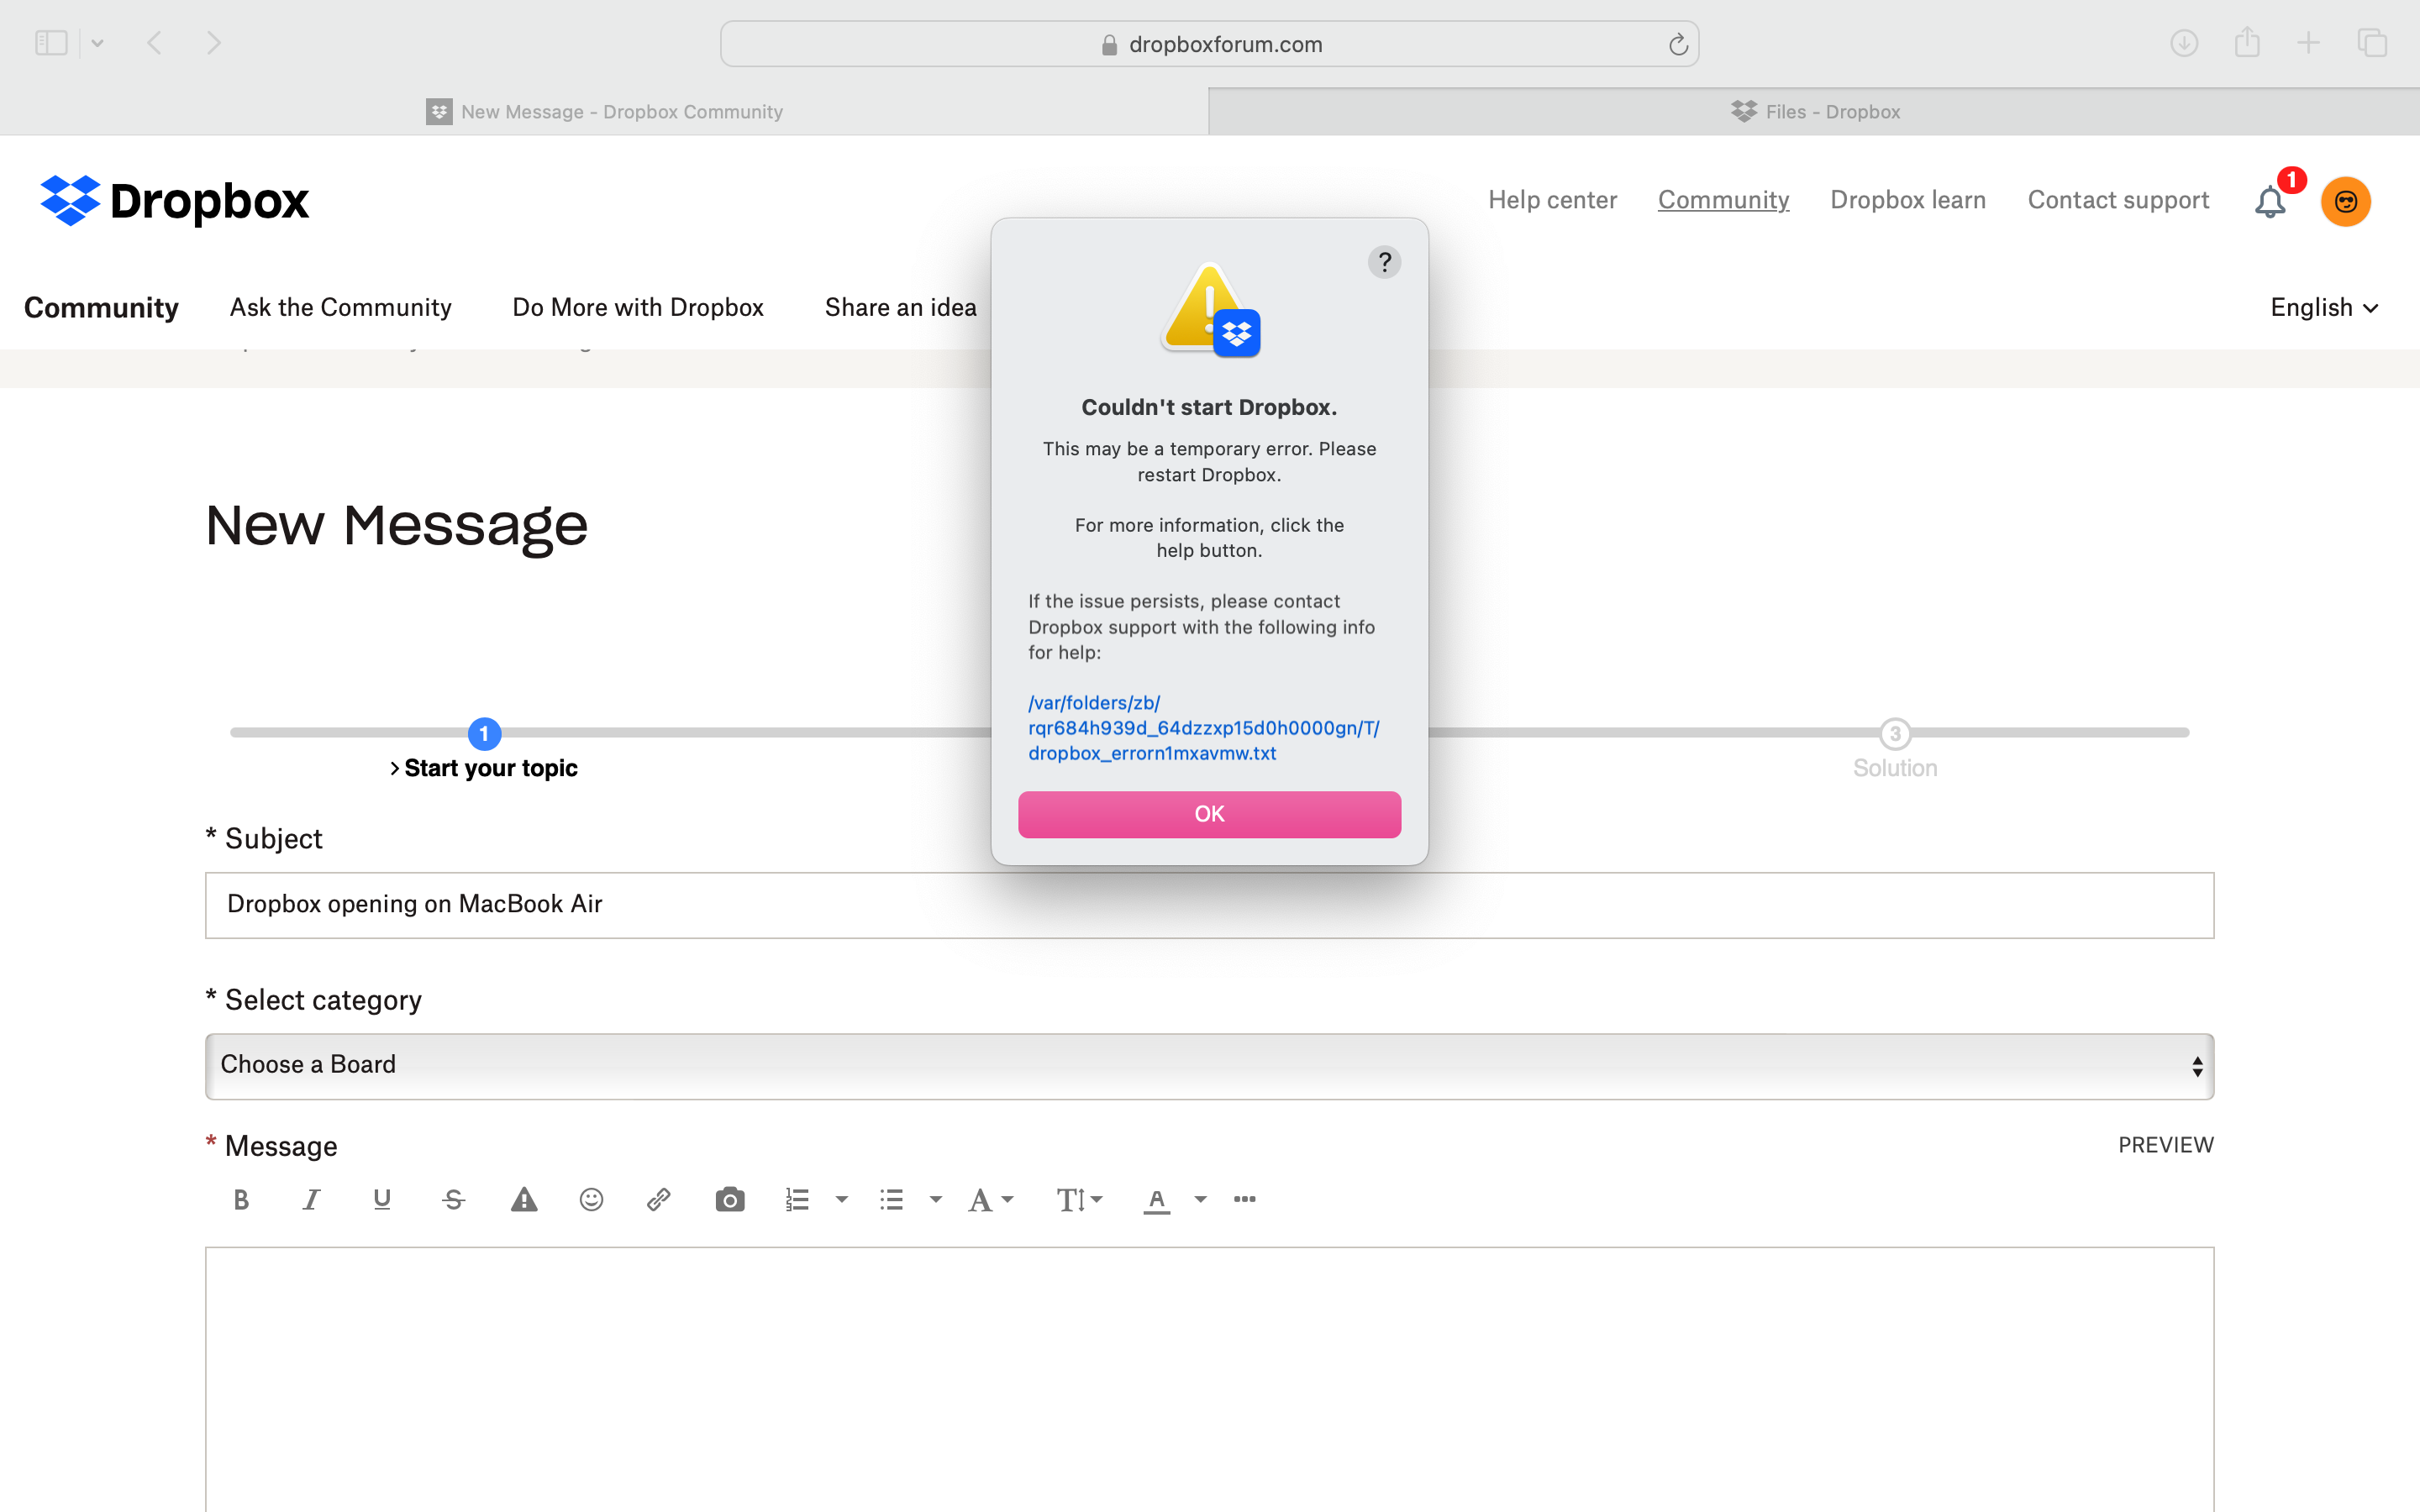Screen dimensions: 2420x1512
Task: Toggle the Underline formatting icon
Action: (x=380, y=1199)
